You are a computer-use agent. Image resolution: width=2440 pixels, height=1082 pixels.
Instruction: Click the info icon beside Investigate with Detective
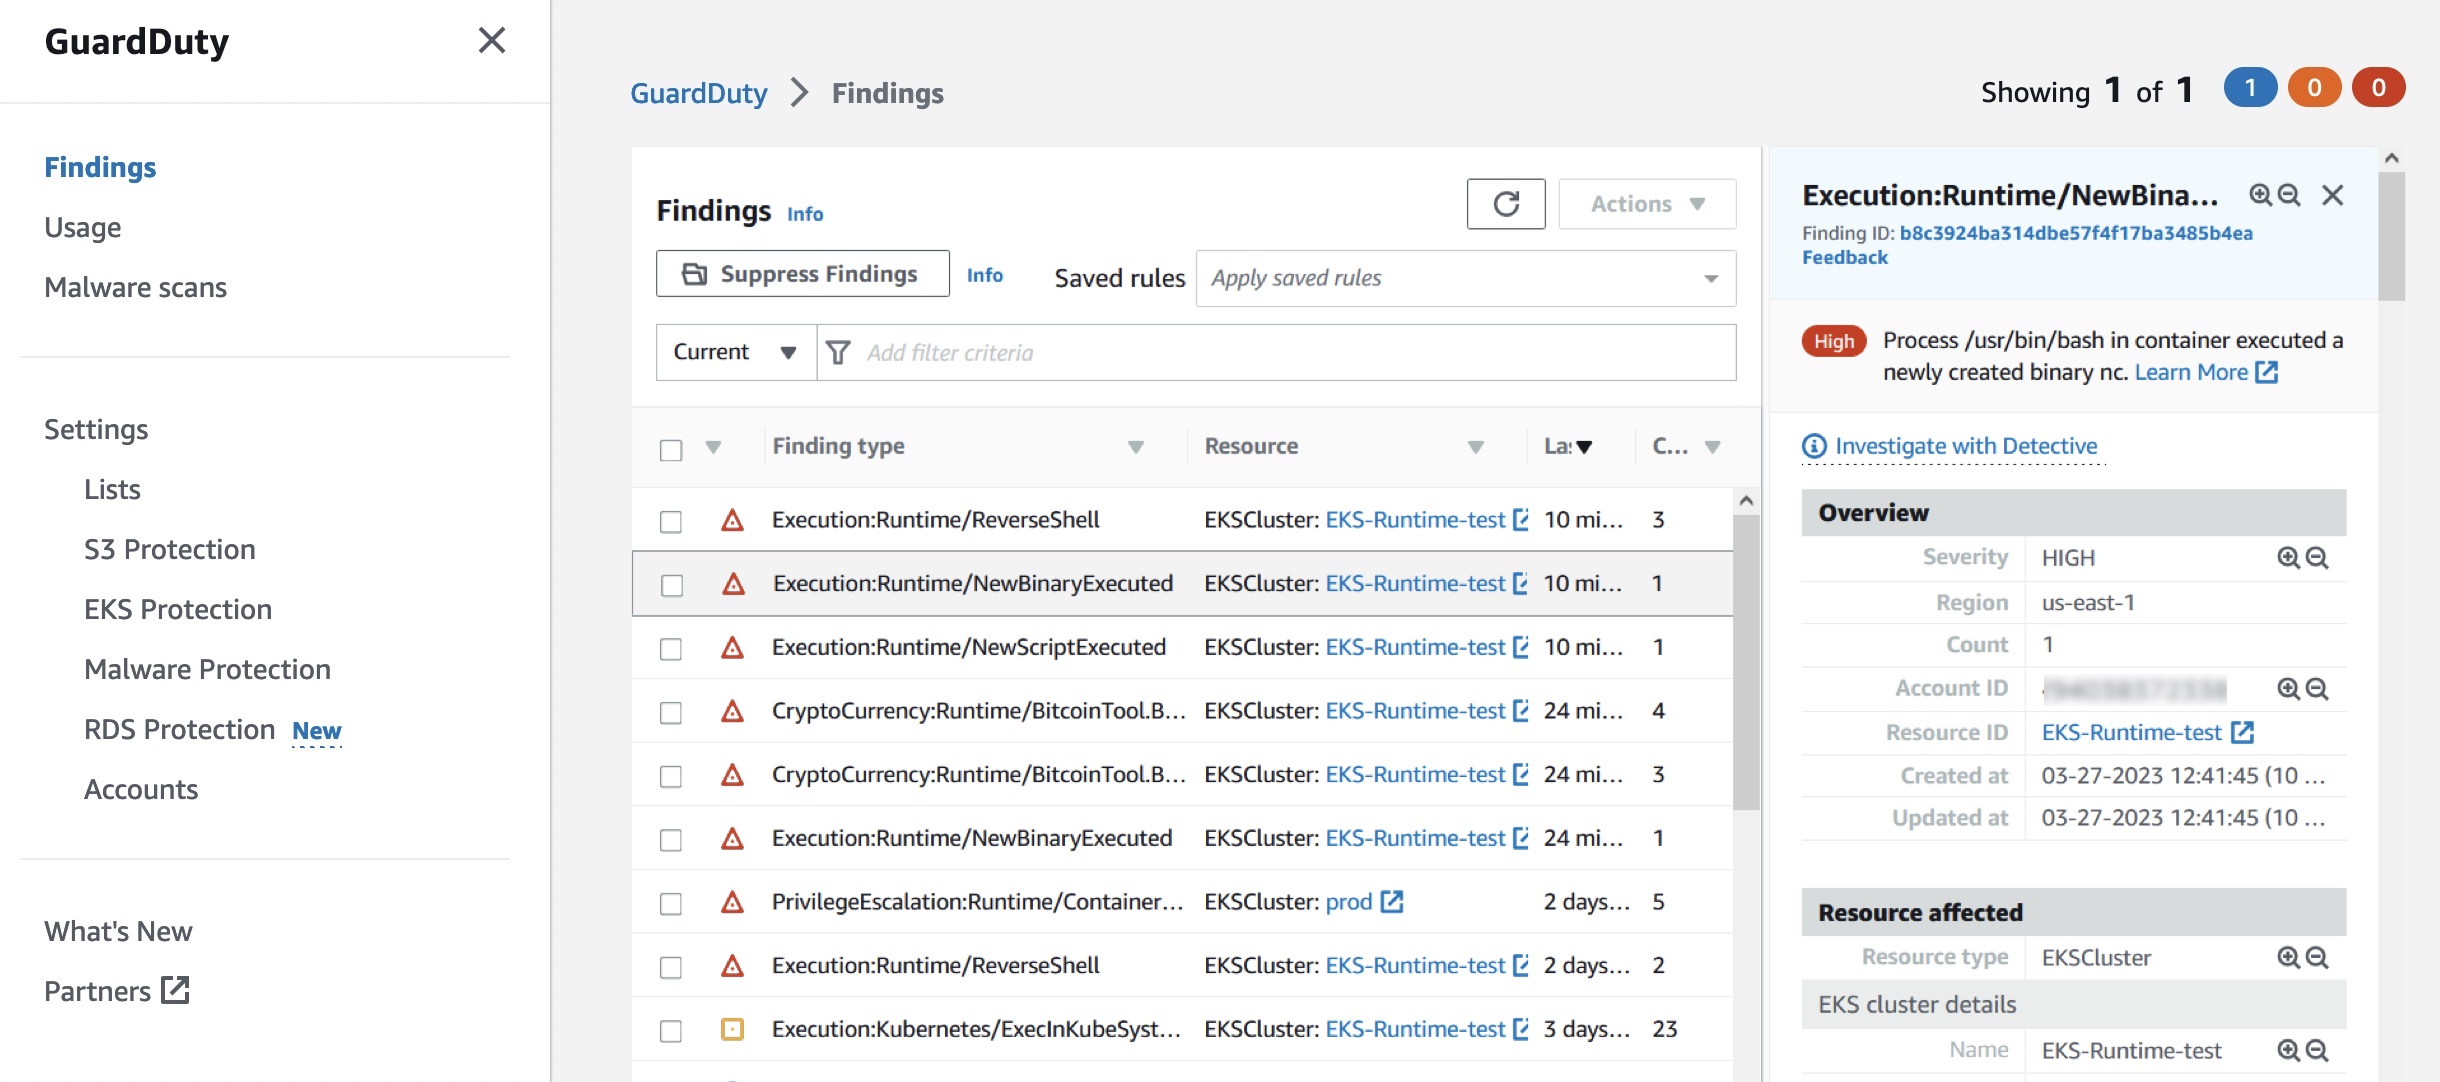click(1814, 446)
